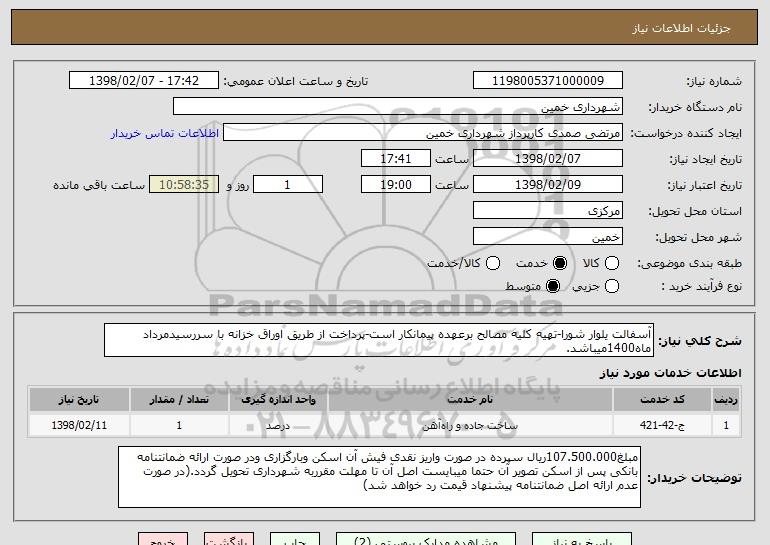Screen dimensions: 770x545
Task: Click the service code cell ج-42-421
Action: pos(662,425)
